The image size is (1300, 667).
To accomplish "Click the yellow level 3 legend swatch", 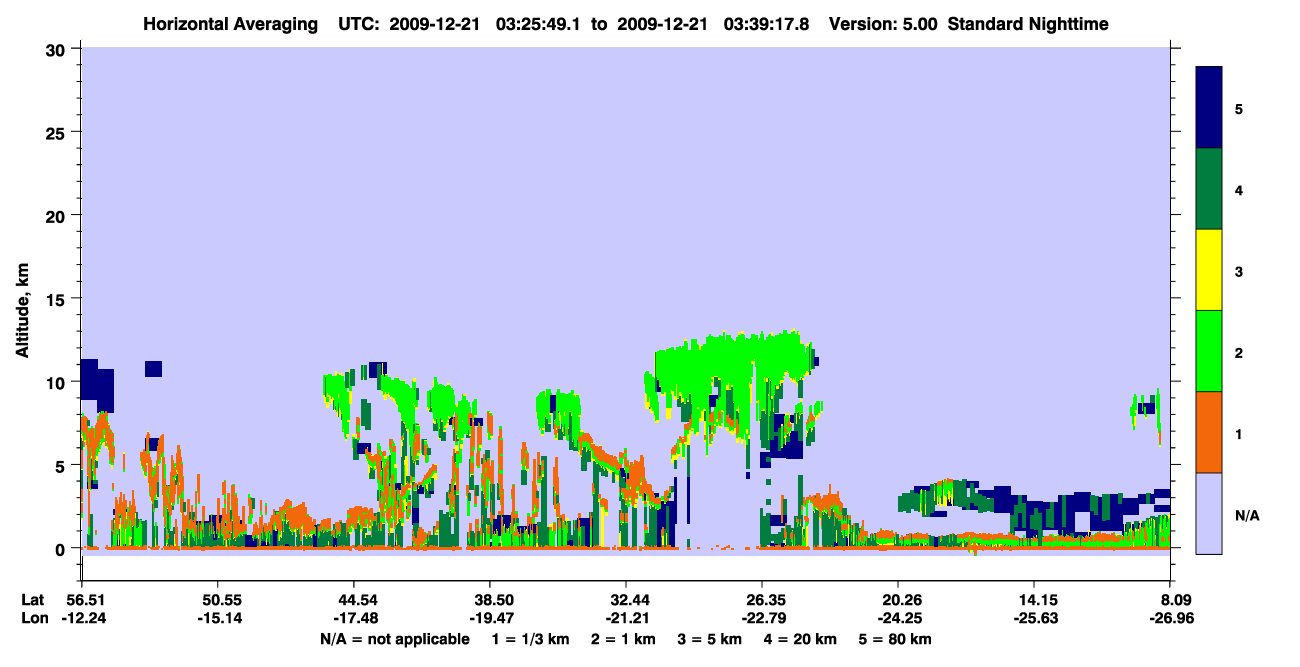I will [x=1209, y=270].
